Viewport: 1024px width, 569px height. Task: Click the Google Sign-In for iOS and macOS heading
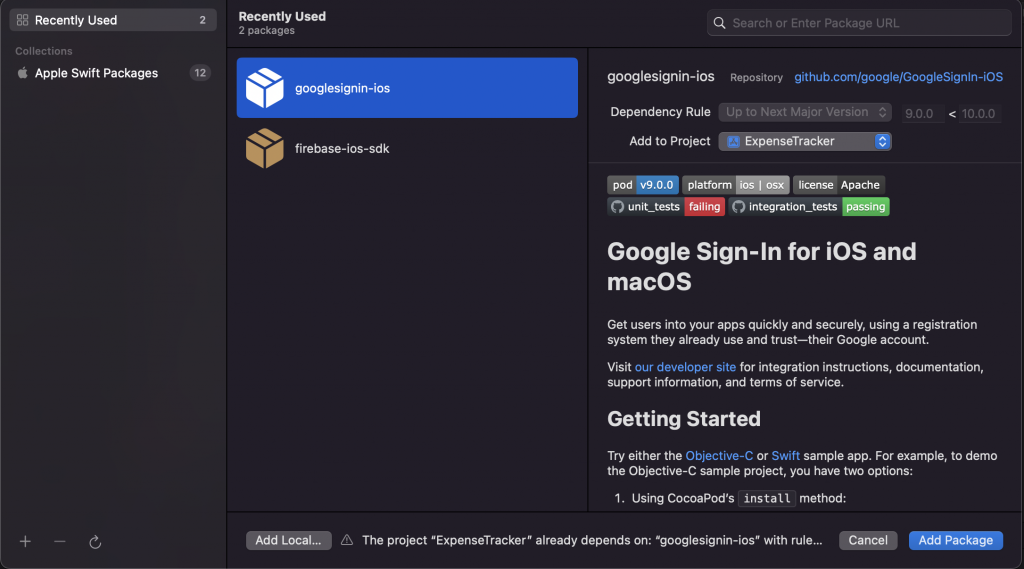[761, 267]
